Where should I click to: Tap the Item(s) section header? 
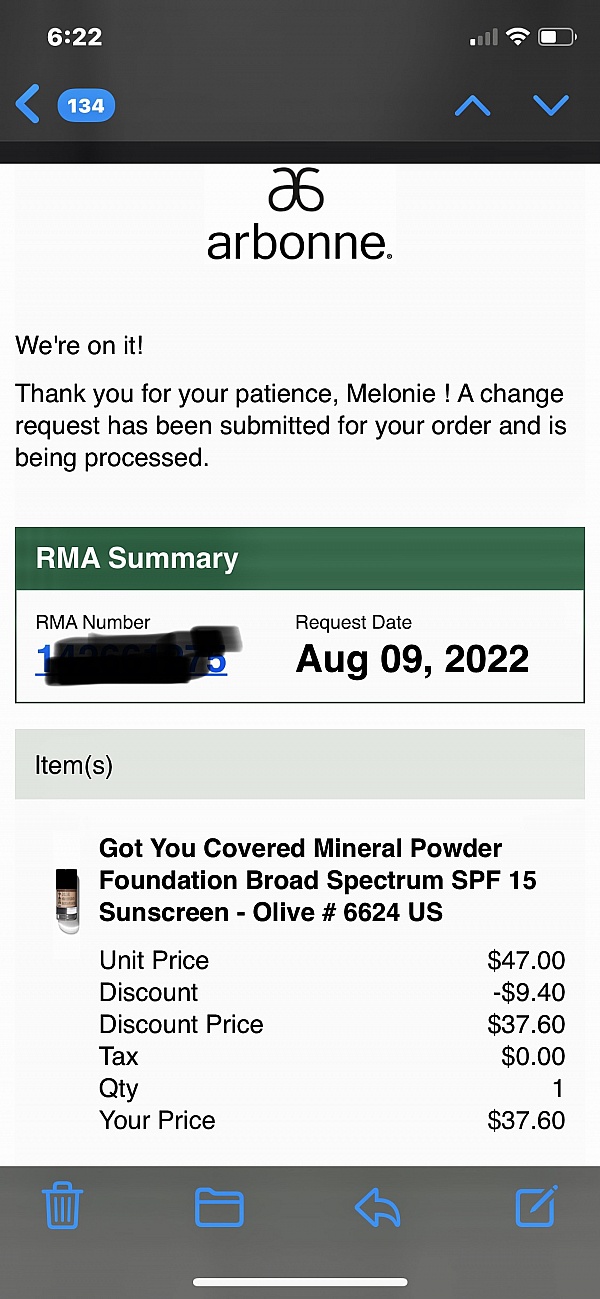pos(300,765)
